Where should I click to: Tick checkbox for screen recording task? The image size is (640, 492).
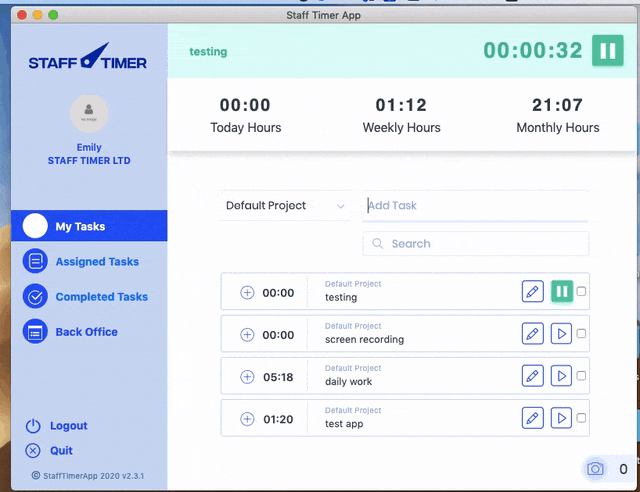pyautogui.click(x=581, y=334)
